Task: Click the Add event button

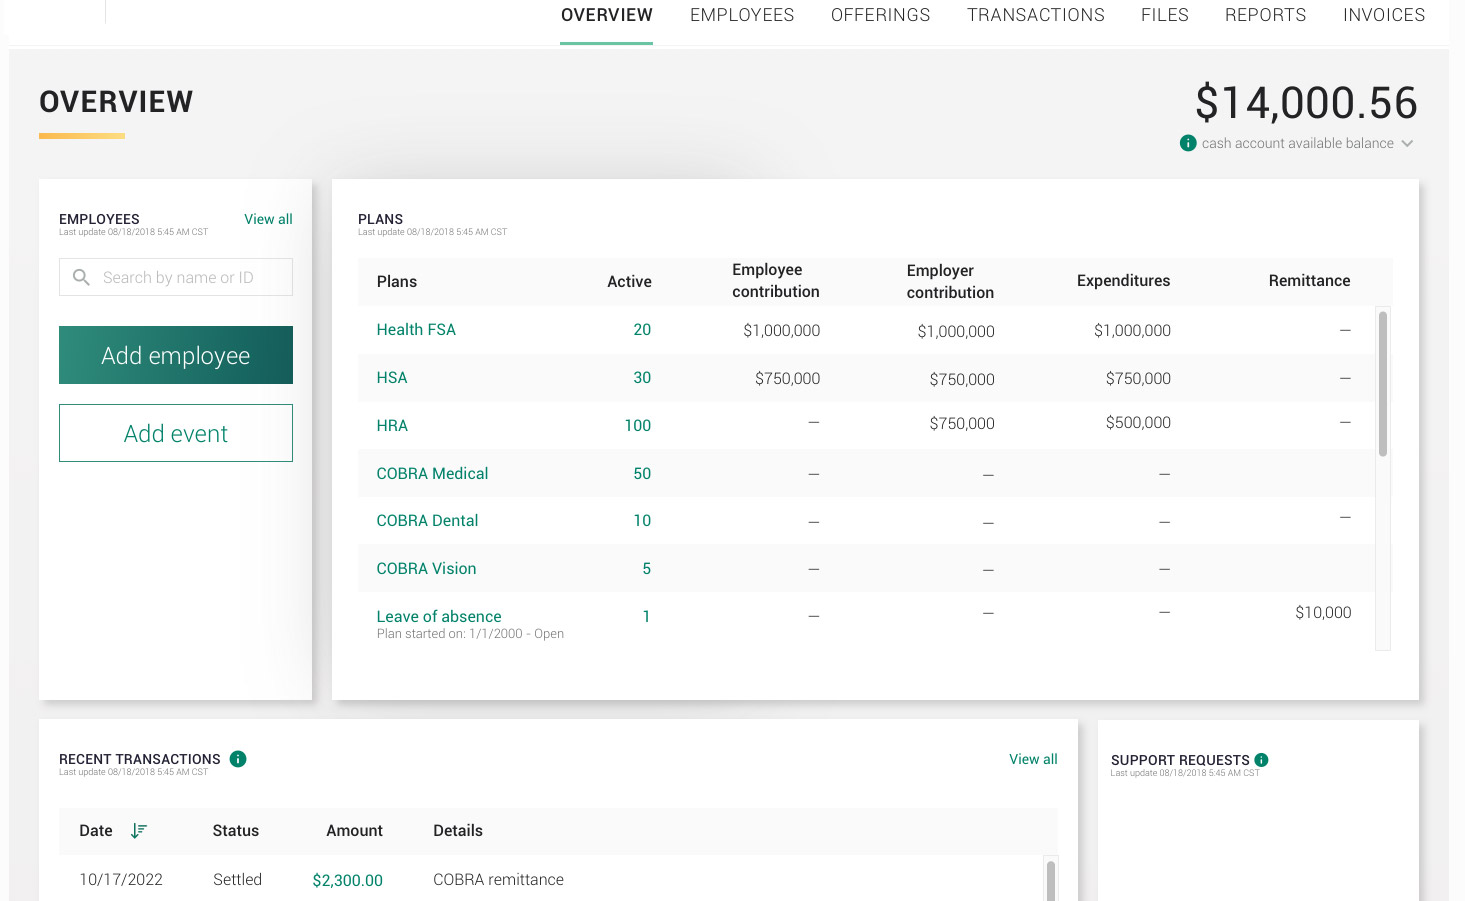Action: (176, 433)
